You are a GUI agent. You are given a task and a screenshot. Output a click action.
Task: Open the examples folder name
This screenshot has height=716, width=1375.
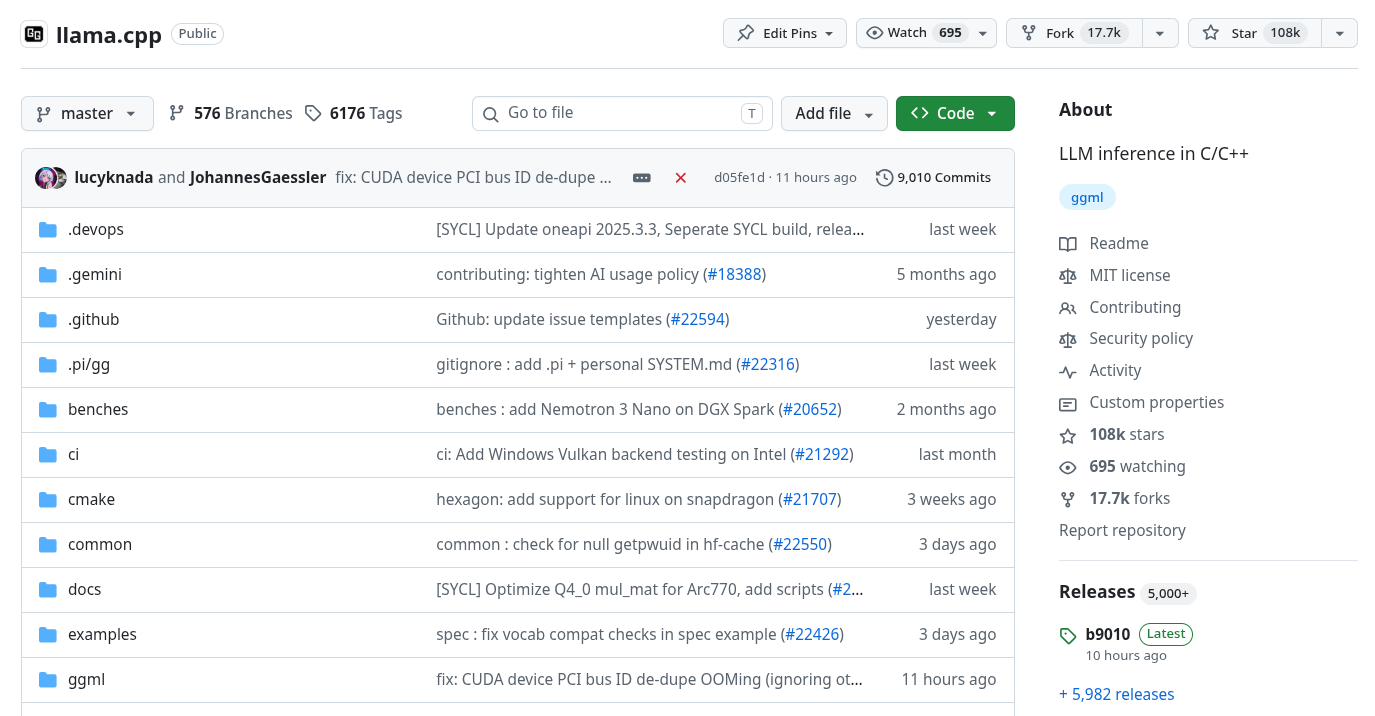102,635
